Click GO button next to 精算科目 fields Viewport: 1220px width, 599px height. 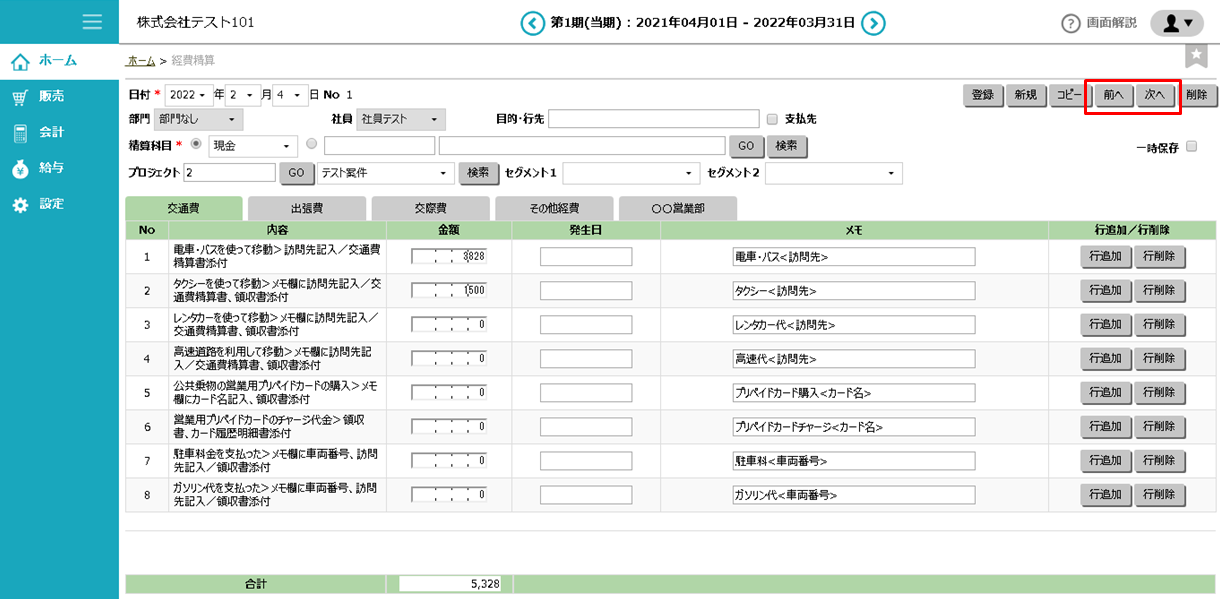(x=746, y=146)
